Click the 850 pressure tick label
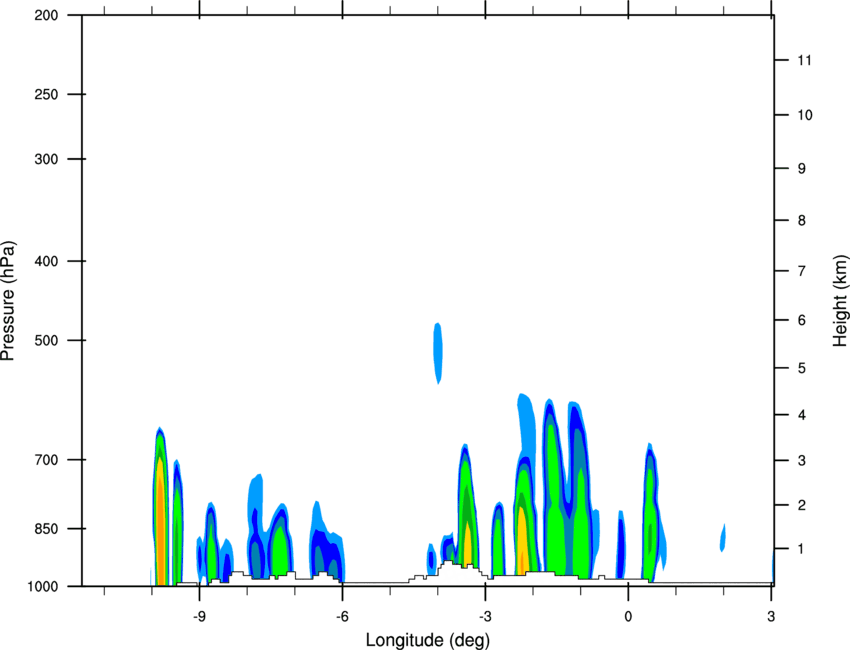 (46, 529)
